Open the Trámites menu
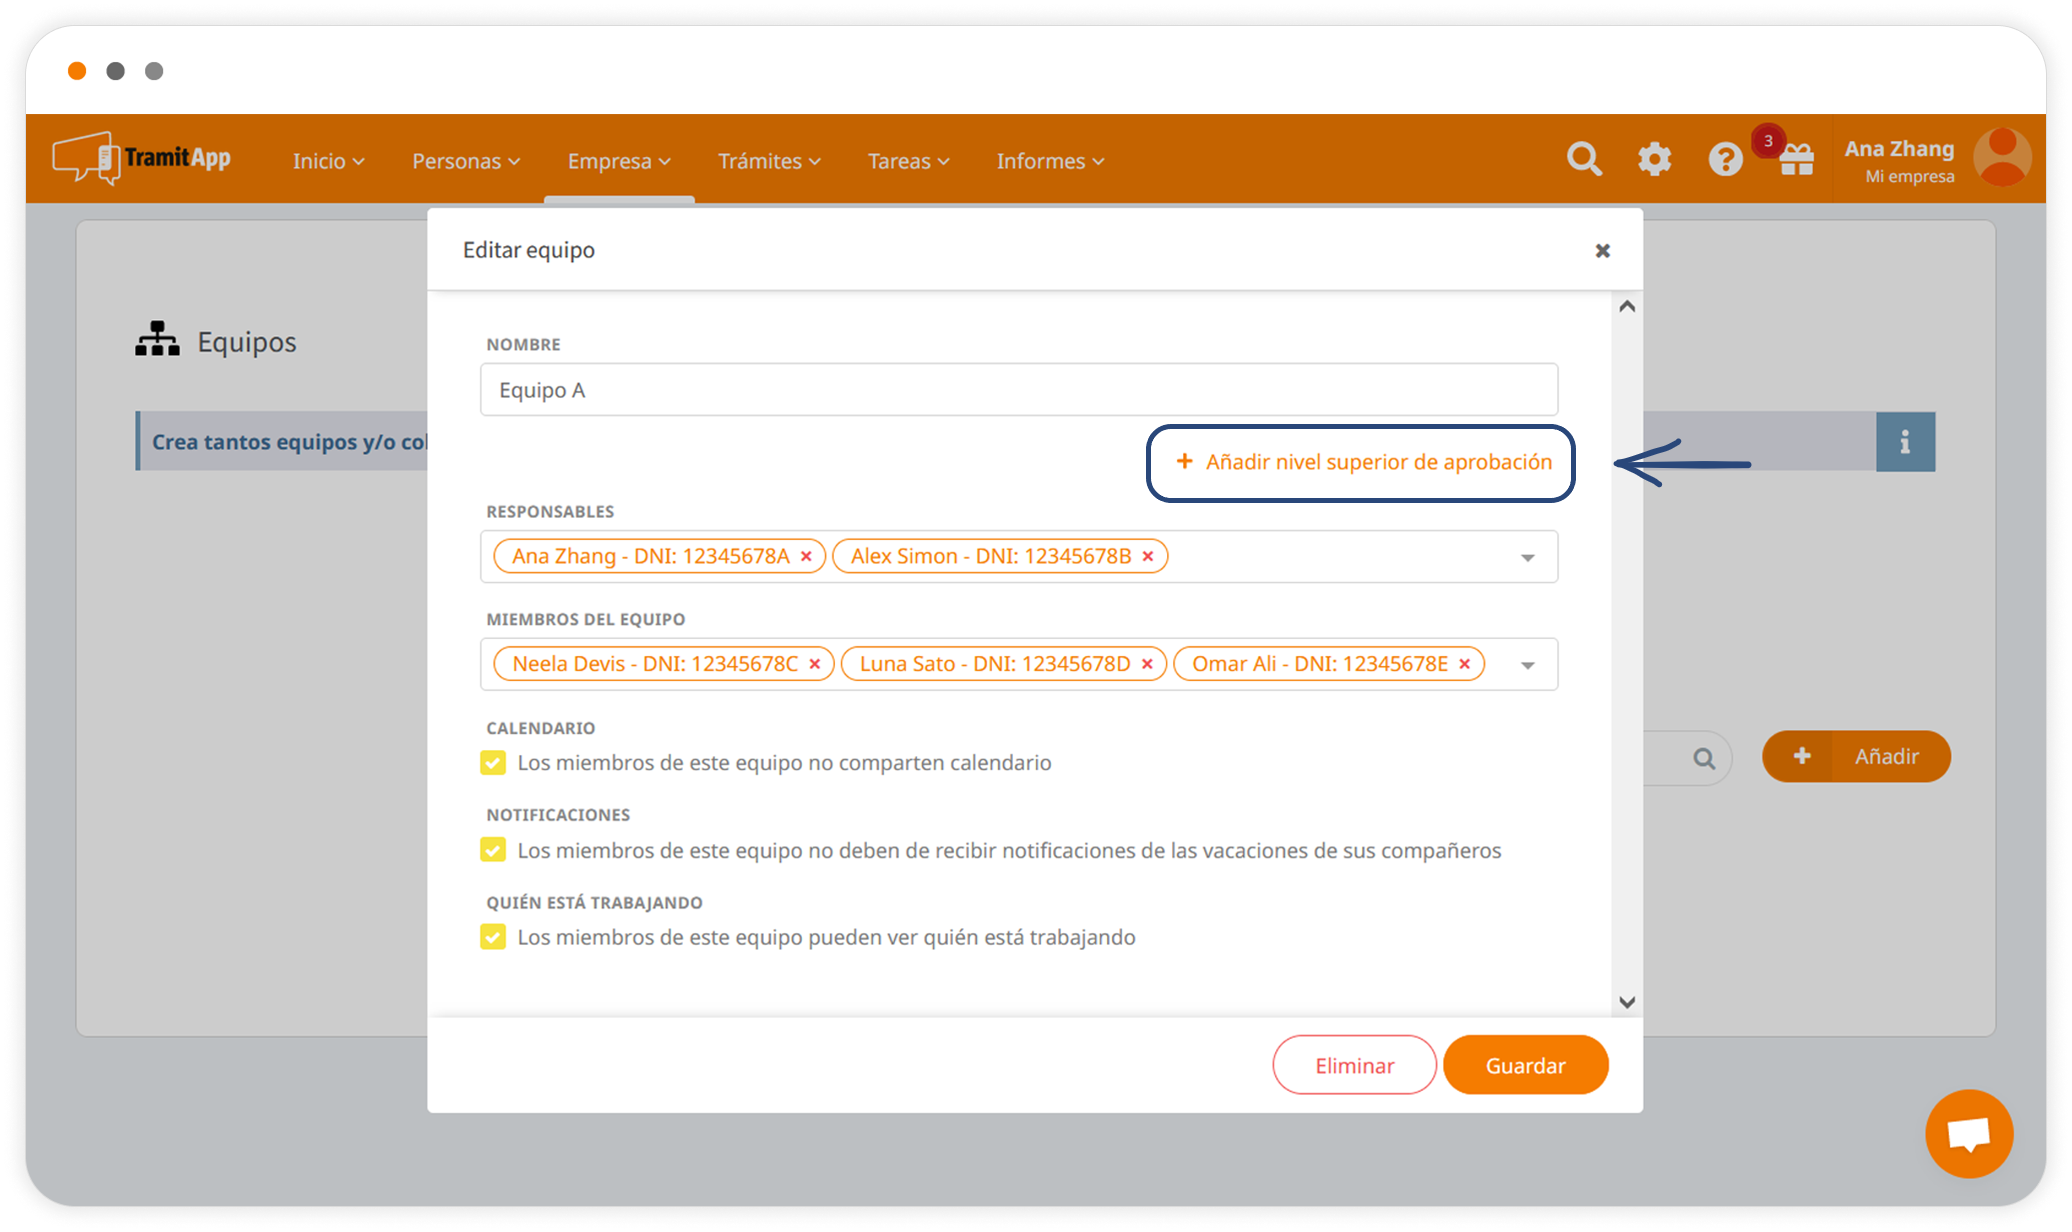Viewport: 2072px width, 1232px height. coord(768,161)
